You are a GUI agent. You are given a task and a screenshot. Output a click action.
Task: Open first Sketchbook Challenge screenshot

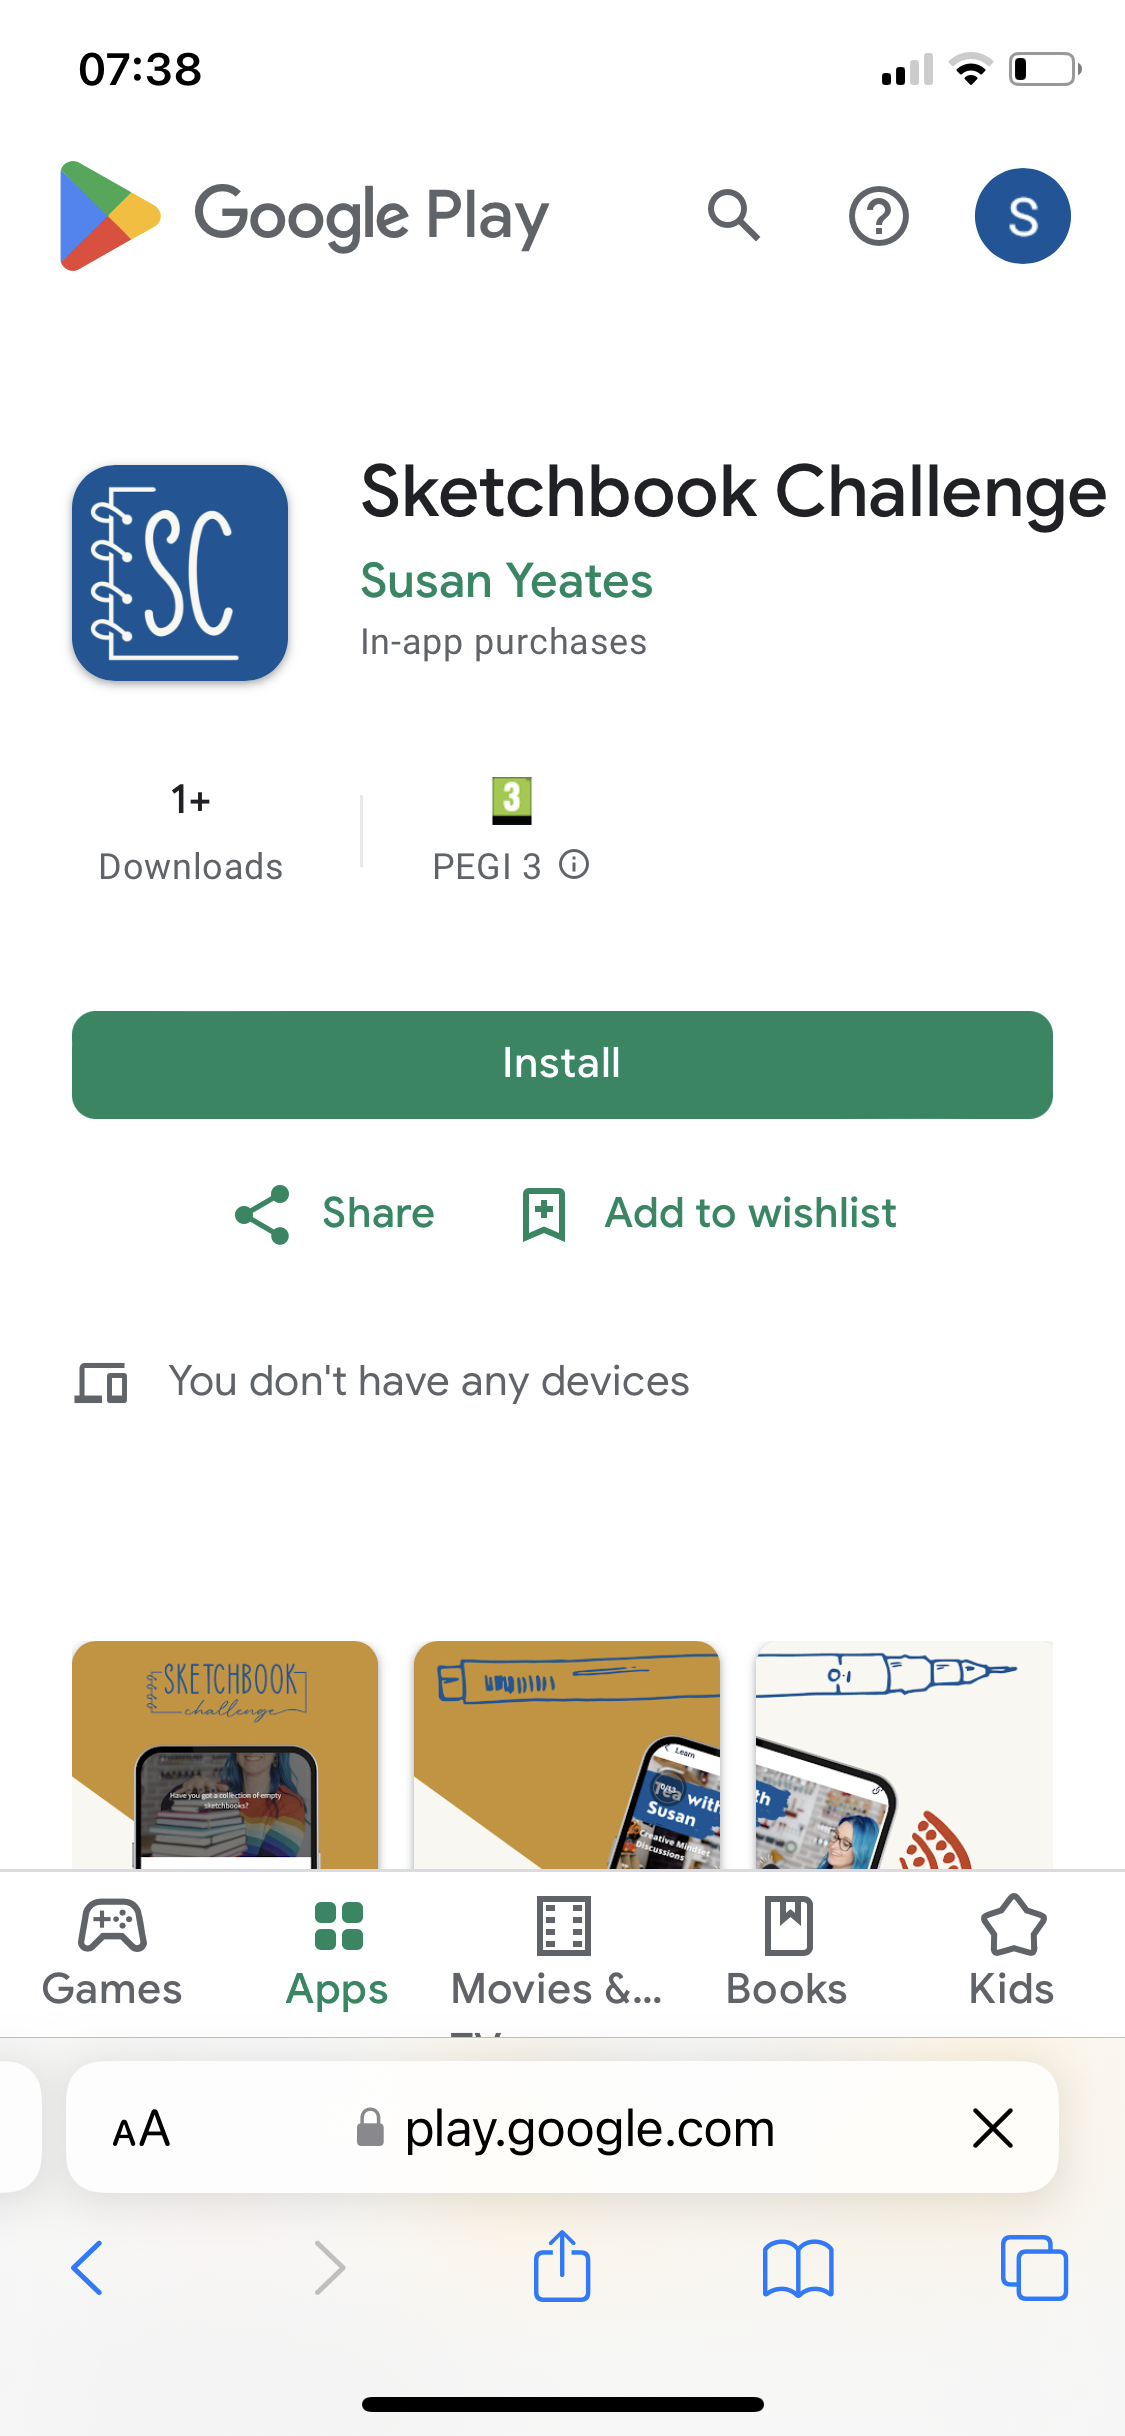click(225, 1755)
